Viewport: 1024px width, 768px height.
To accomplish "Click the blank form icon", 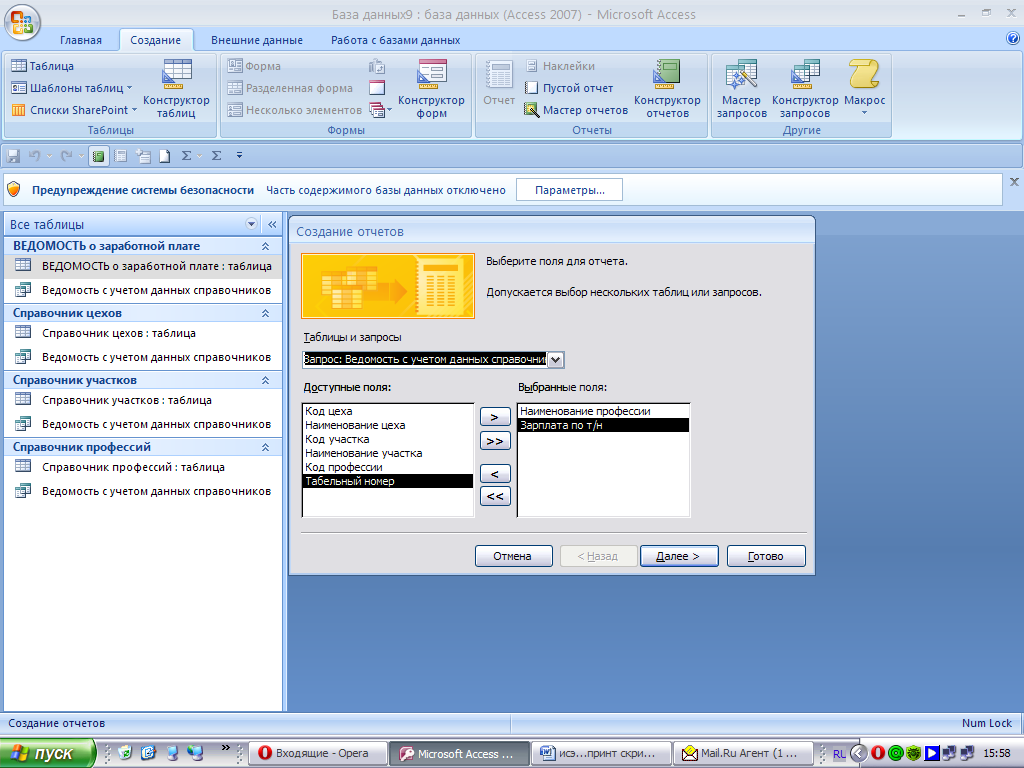I will click(x=377, y=88).
